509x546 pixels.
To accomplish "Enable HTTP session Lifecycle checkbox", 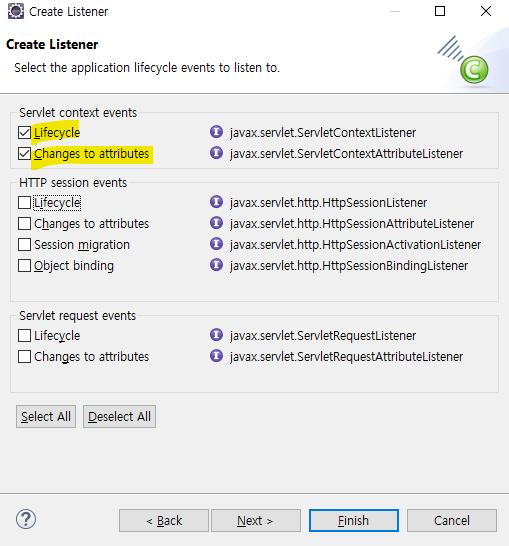I will (x=24, y=203).
